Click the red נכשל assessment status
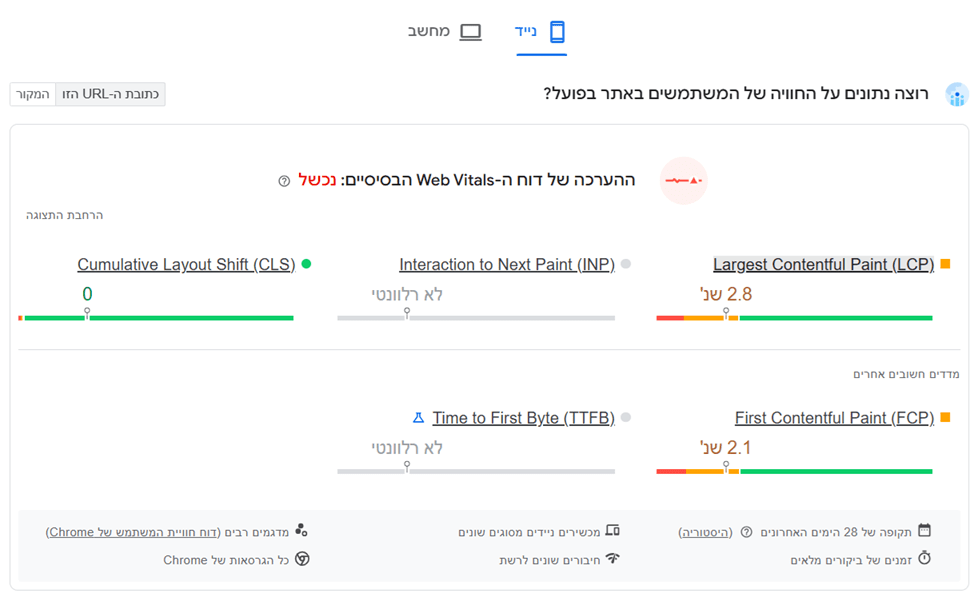The height and width of the screenshot is (593, 970). [317, 180]
